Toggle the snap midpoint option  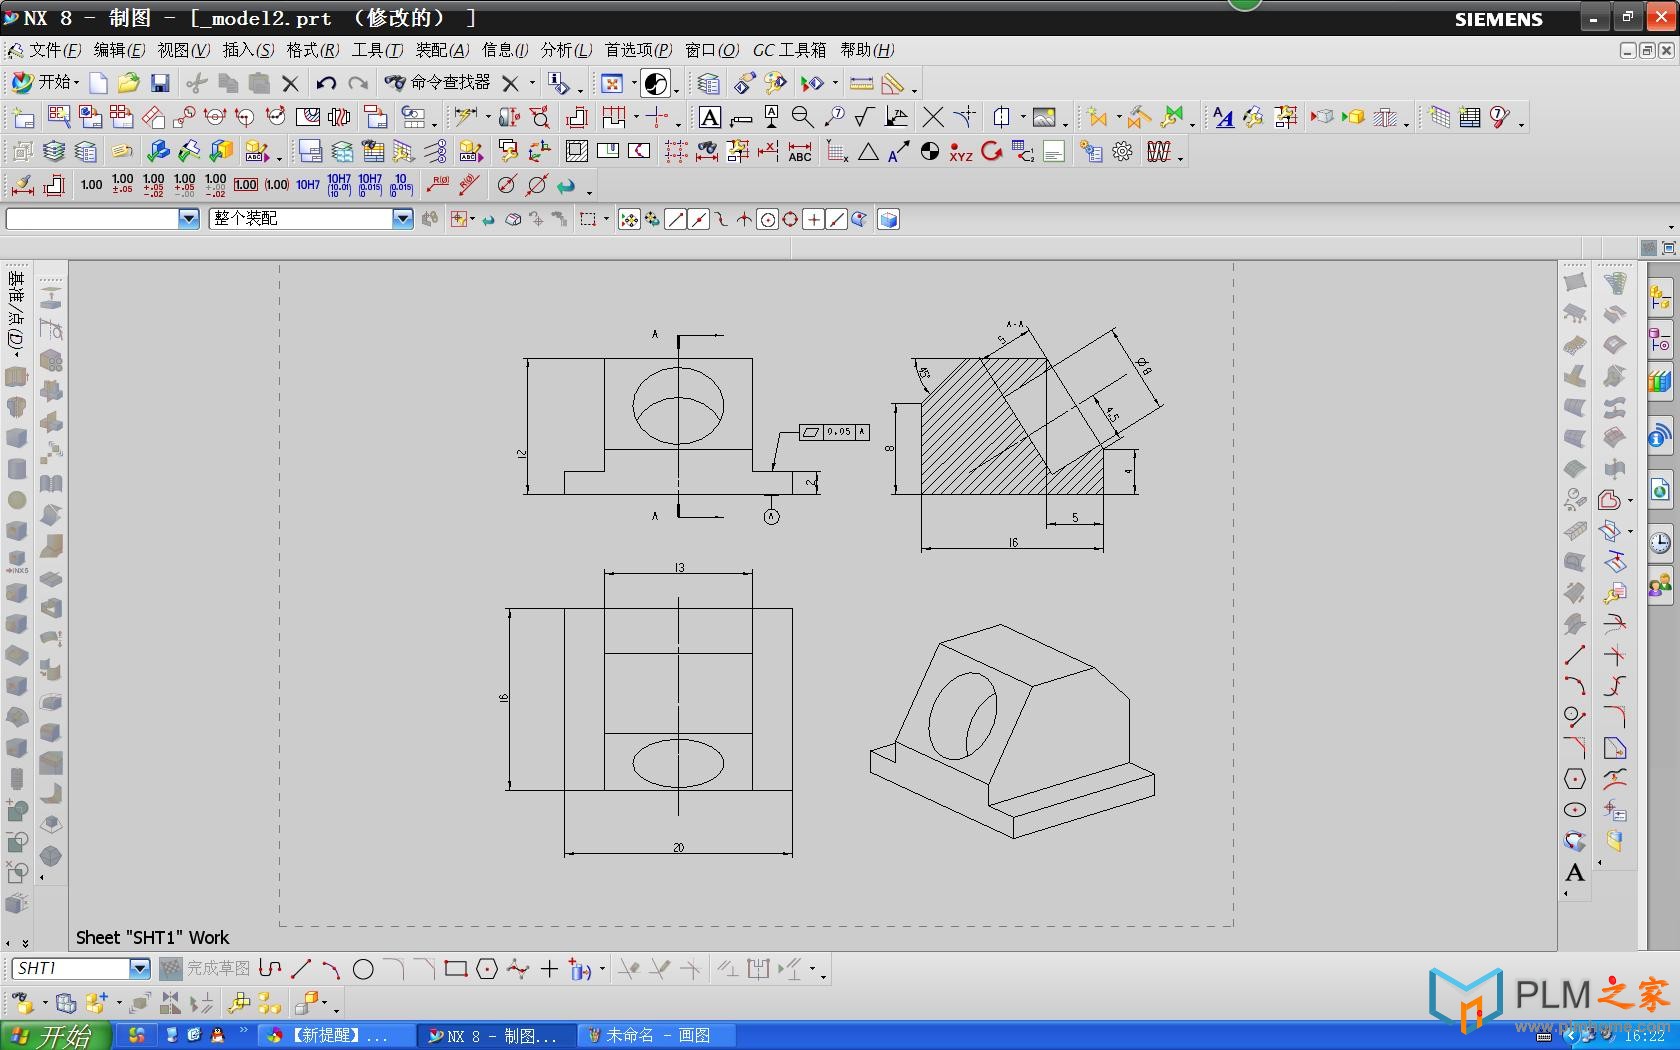point(699,220)
